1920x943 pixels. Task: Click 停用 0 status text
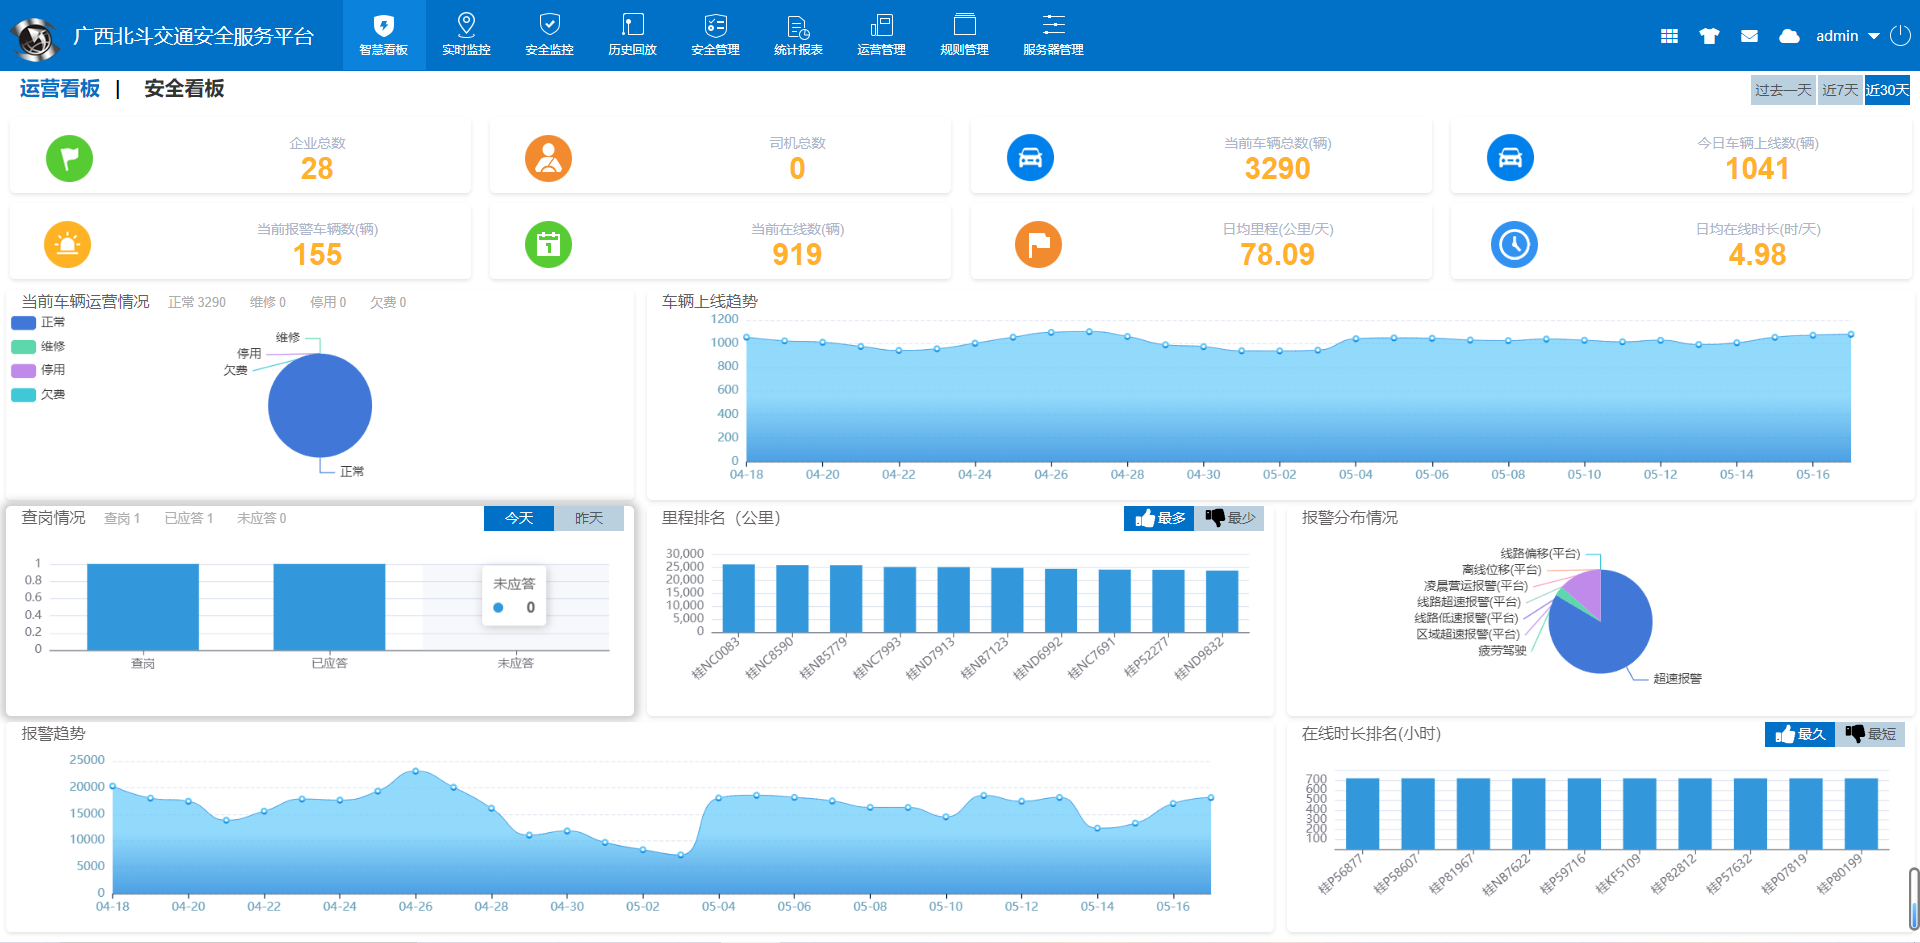coord(328,302)
